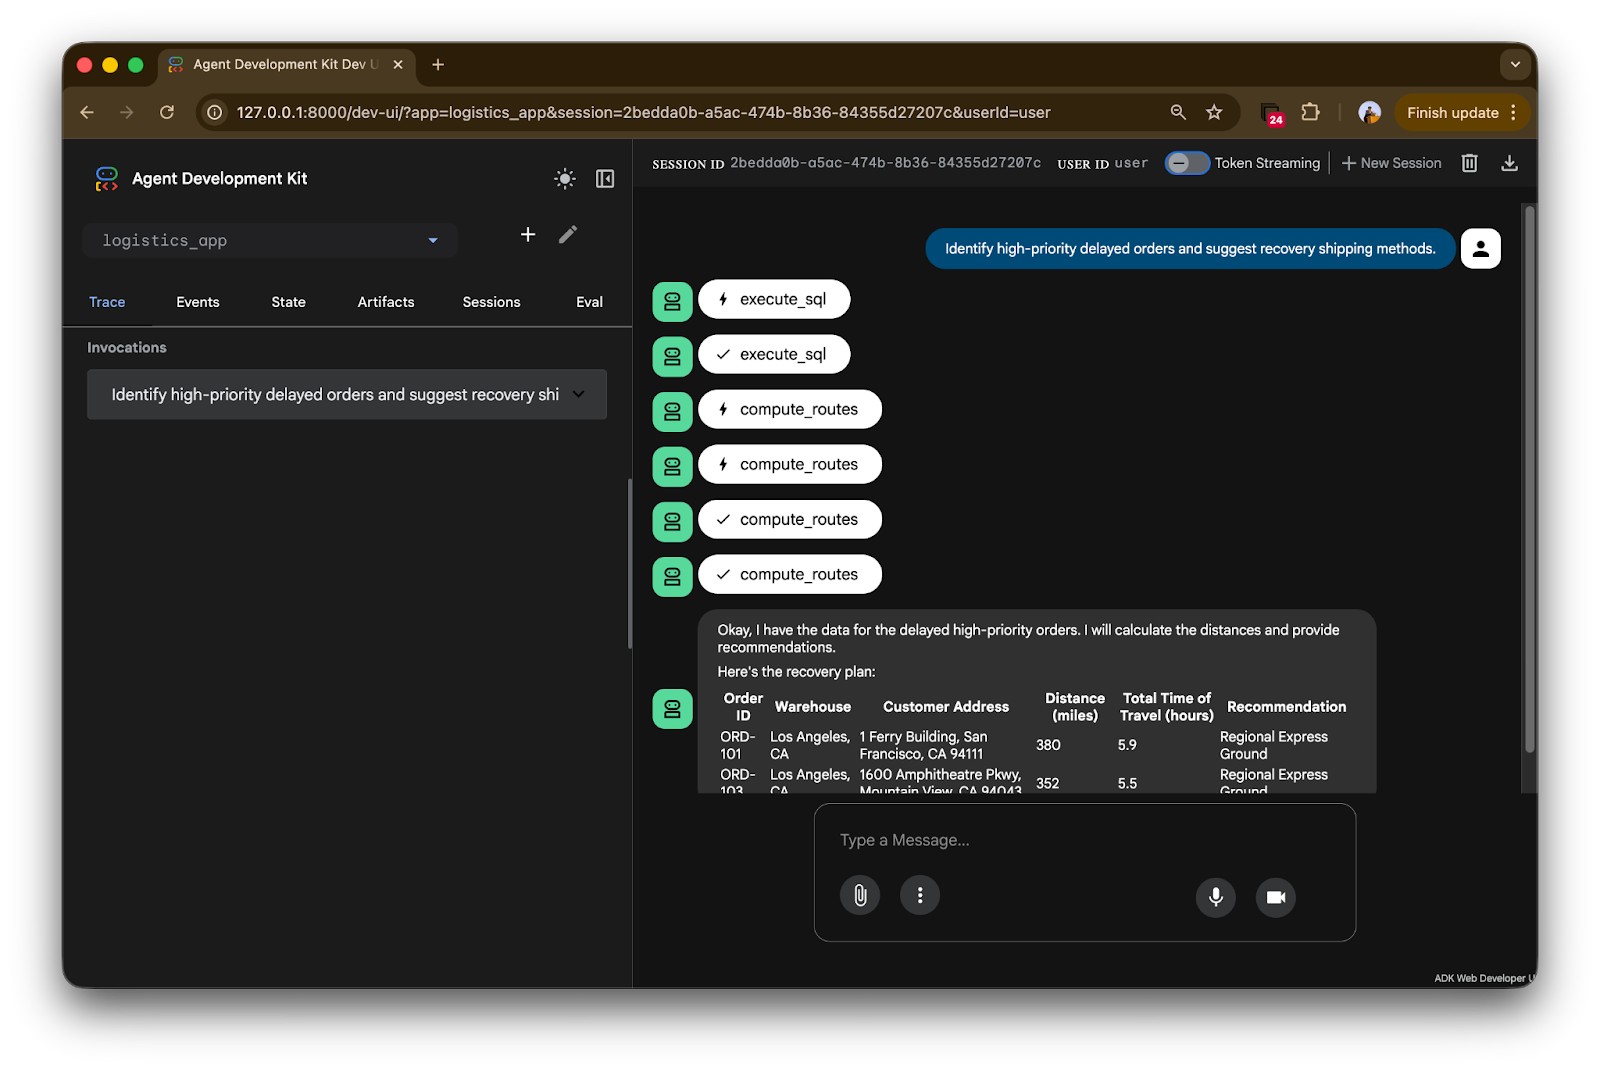Viewport: 1600px width, 1071px height.
Task: Enable Token Streaming
Action: tap(1187, 162)
